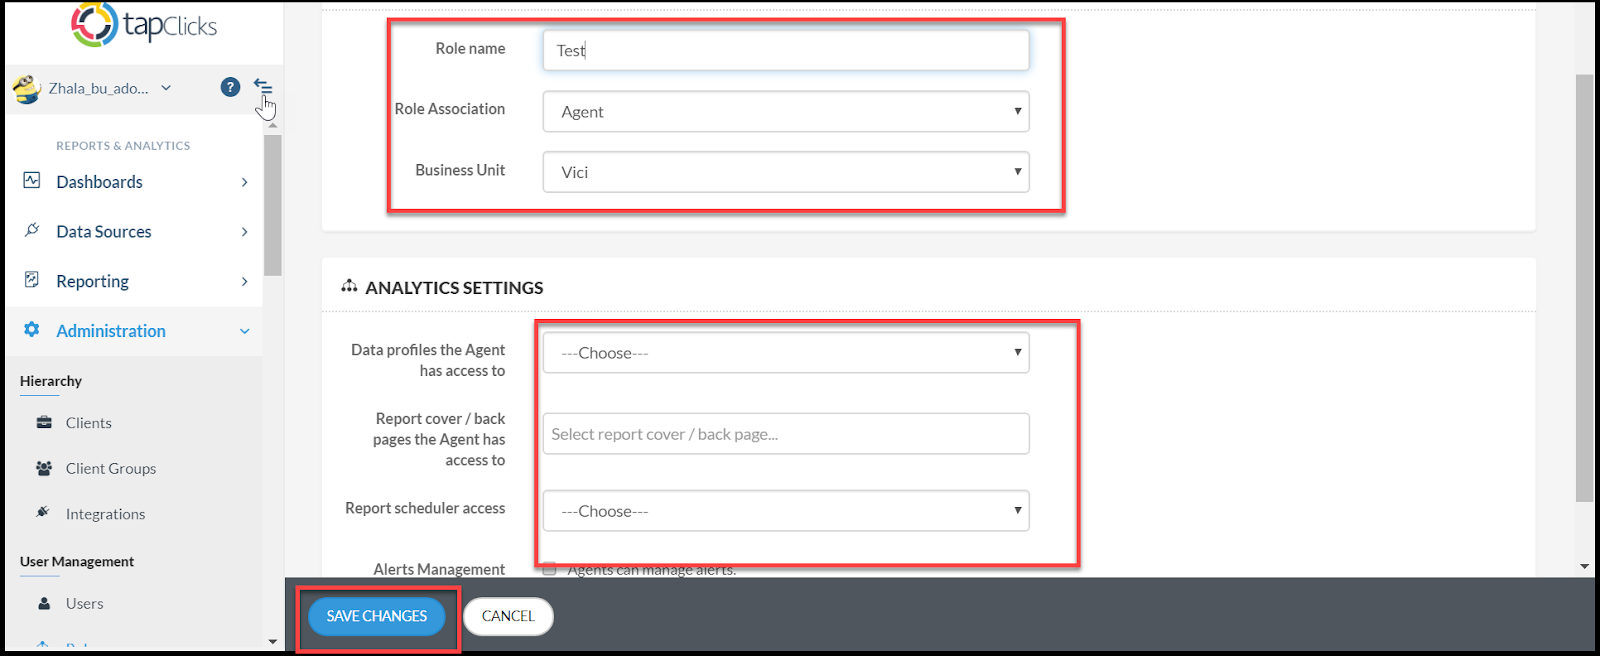Image resolution: width=1600 pixels, height=656 pixels.
Task: Click the Analytics Settings hierarchy icon
Action: [349, 286]
